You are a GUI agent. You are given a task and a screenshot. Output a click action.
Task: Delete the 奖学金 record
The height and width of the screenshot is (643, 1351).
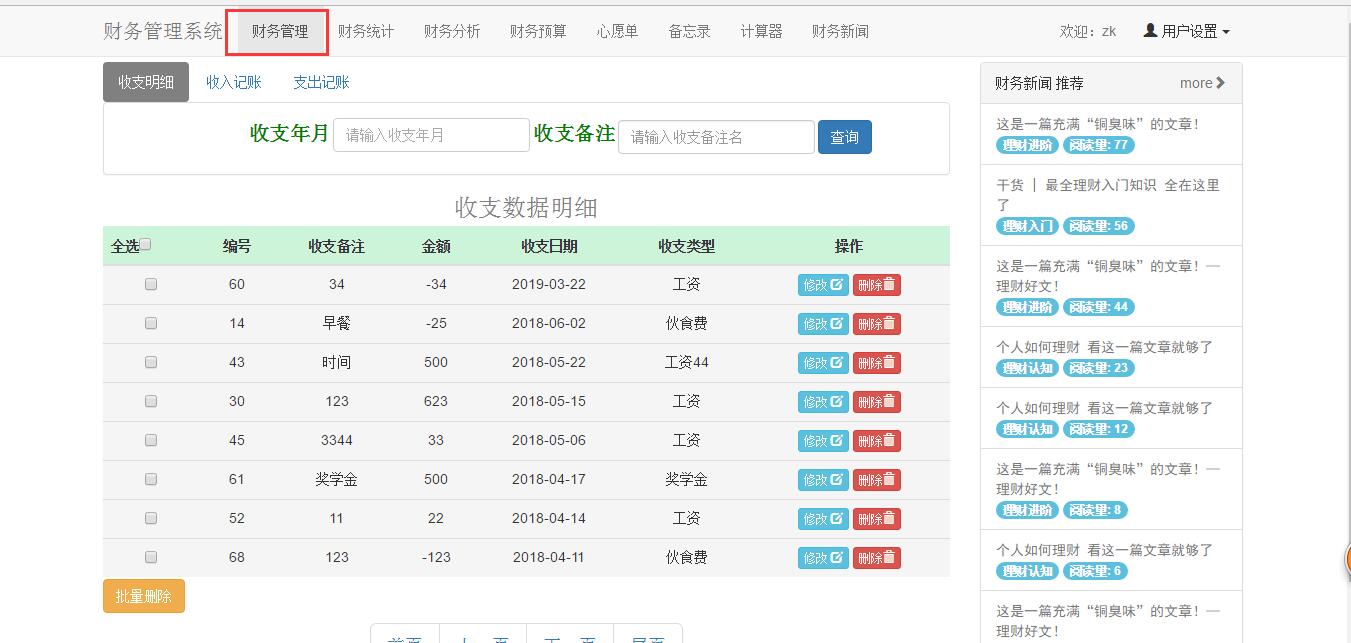coord(876,480)
